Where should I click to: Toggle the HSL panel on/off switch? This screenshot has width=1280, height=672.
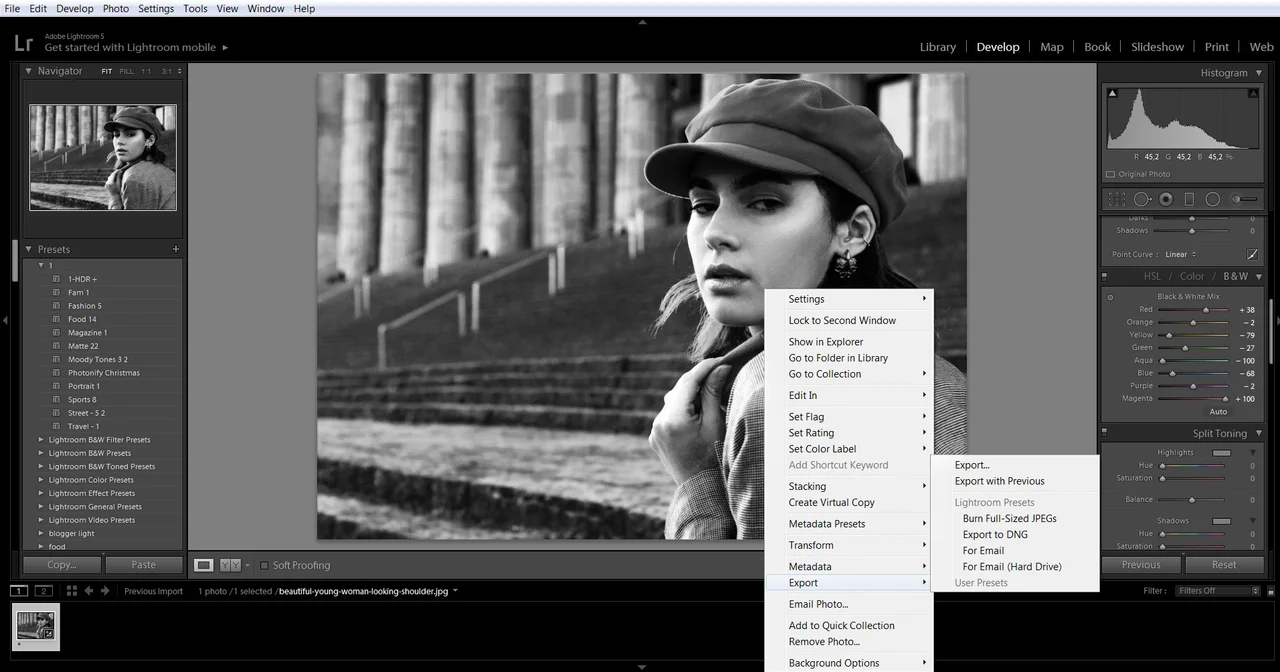click(1105, 276)
